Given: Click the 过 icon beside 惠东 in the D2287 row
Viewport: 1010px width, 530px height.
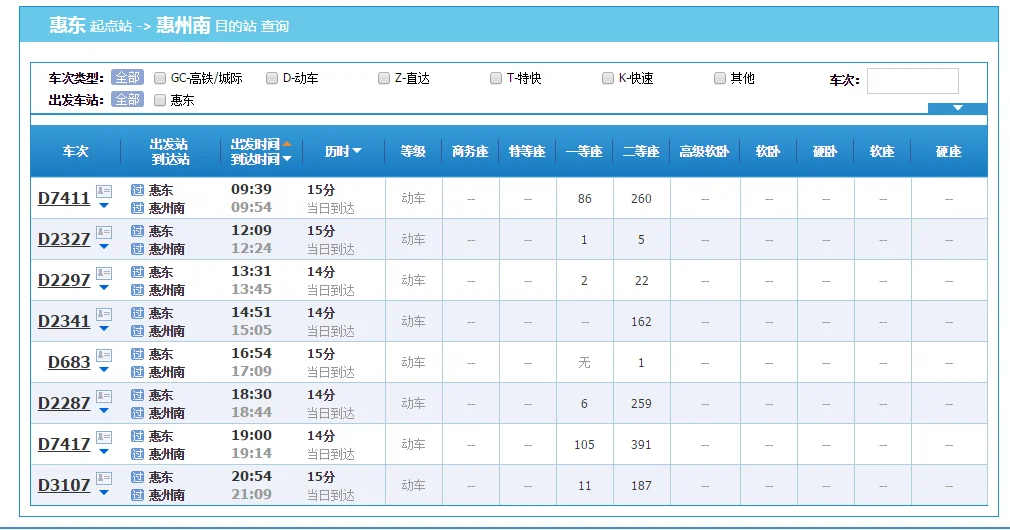Looking at the screenshot, I should pyautogui.click(x=137, y=395).
